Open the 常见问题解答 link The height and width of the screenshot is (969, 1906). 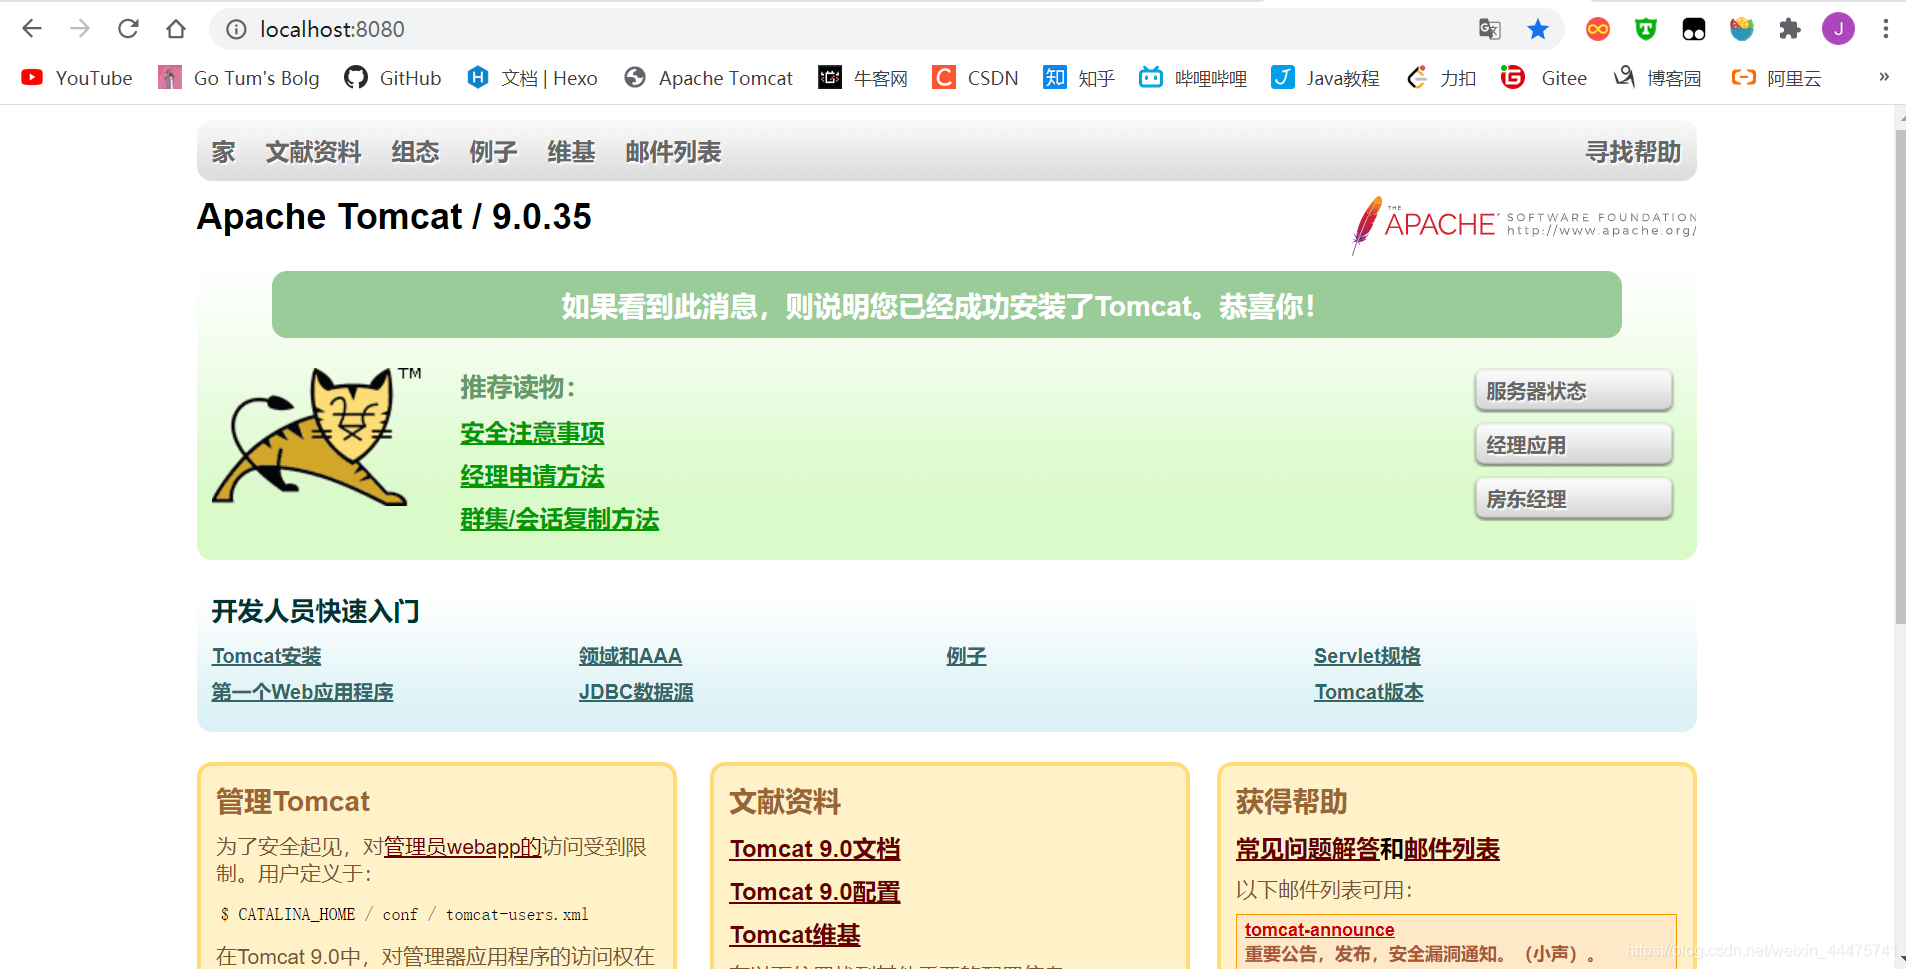point(1308,849)
